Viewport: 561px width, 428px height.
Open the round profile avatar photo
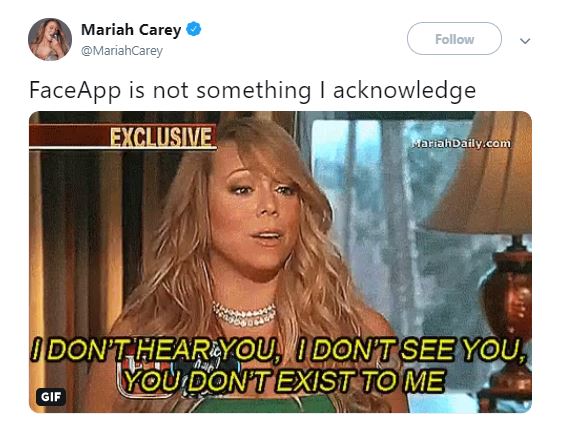tap(50, 39)
